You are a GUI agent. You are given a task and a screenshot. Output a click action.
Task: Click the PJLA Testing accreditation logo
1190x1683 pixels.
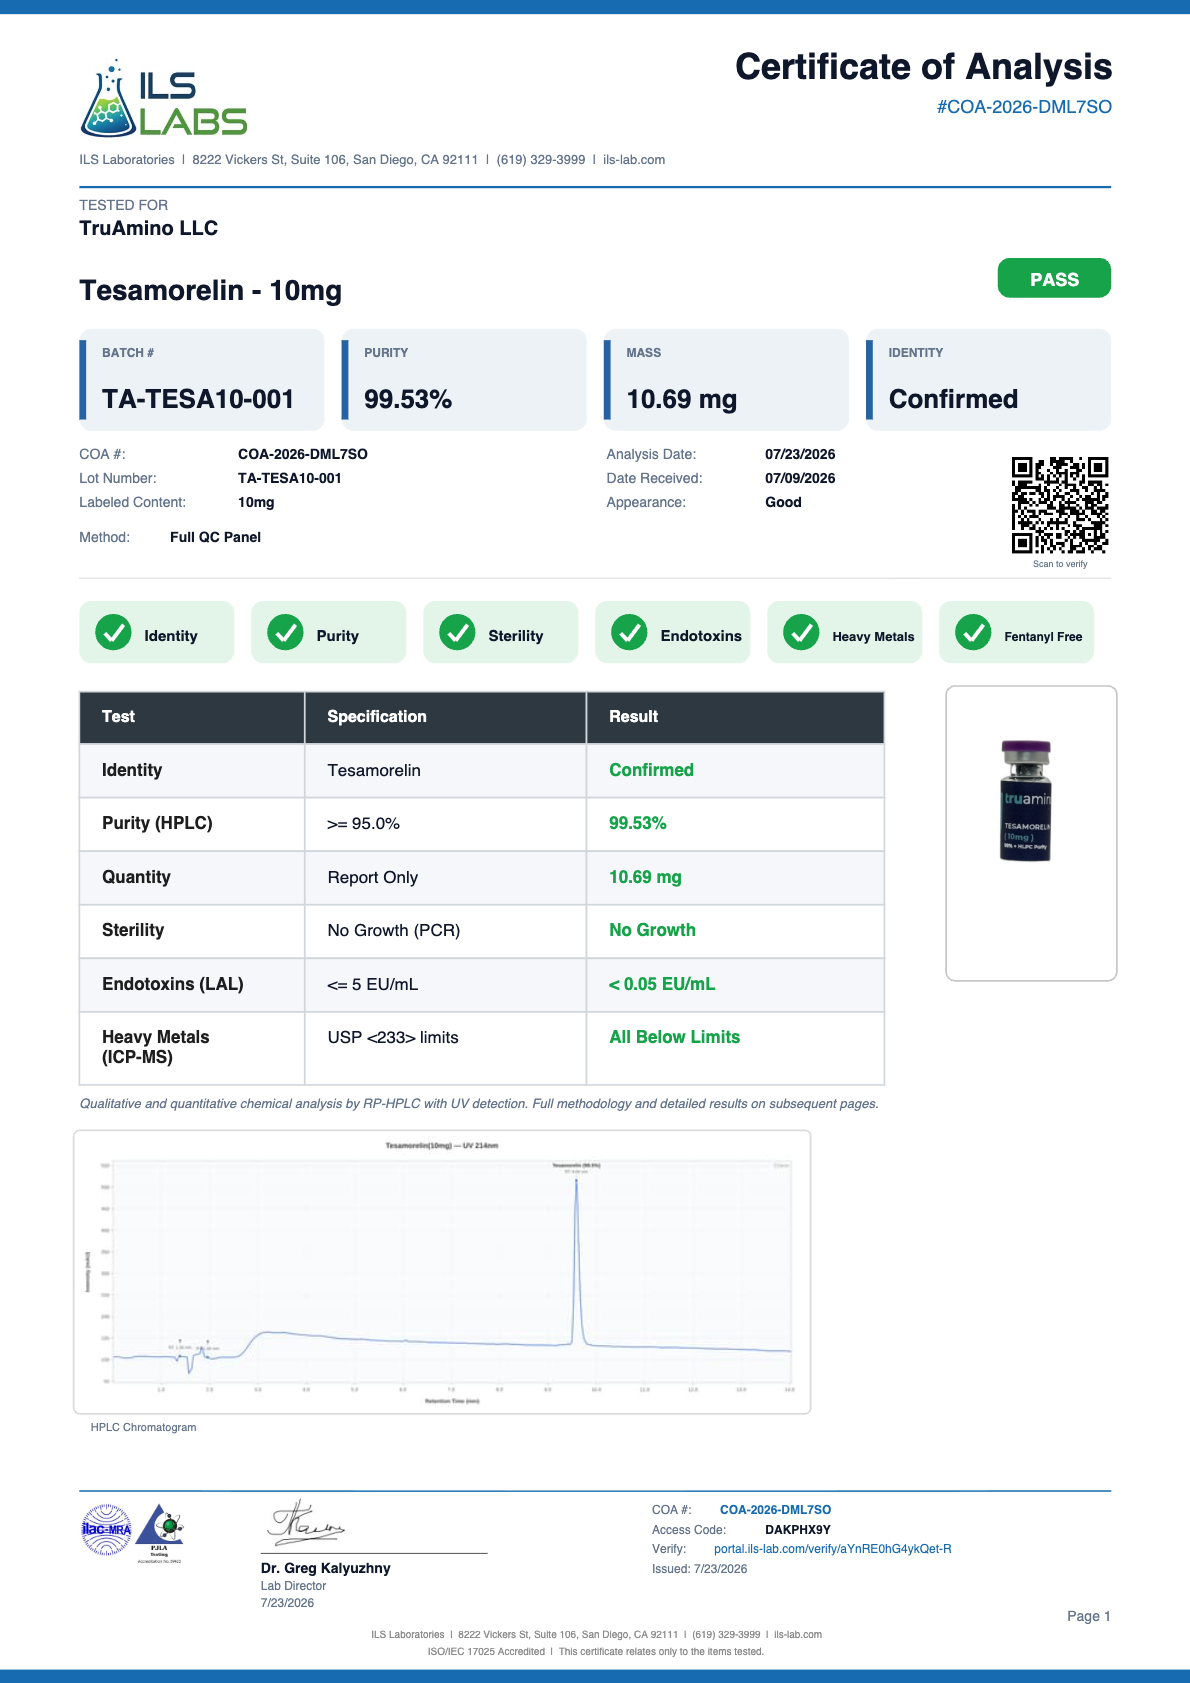pos(160,1533)
